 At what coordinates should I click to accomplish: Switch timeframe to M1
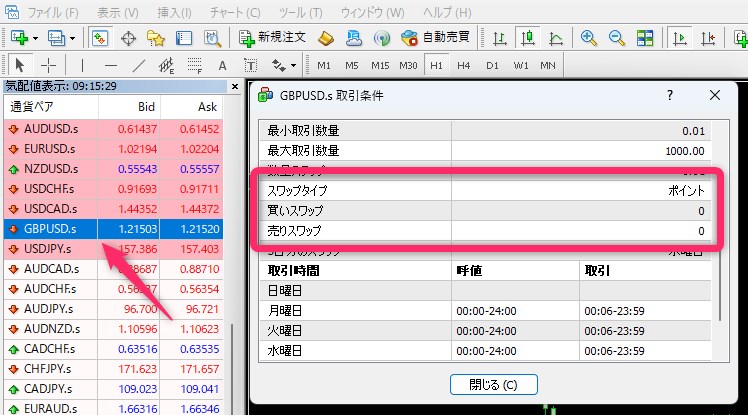tap(324, 65)
